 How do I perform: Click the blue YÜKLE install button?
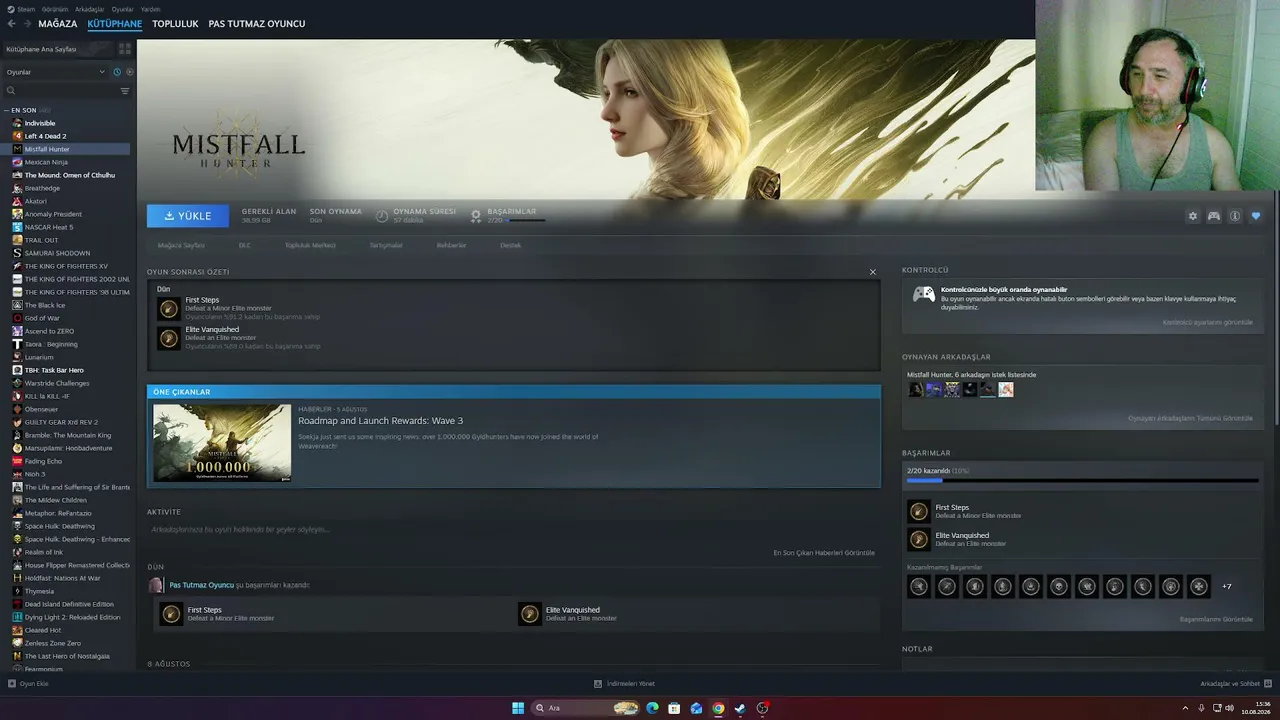[188, 216]
